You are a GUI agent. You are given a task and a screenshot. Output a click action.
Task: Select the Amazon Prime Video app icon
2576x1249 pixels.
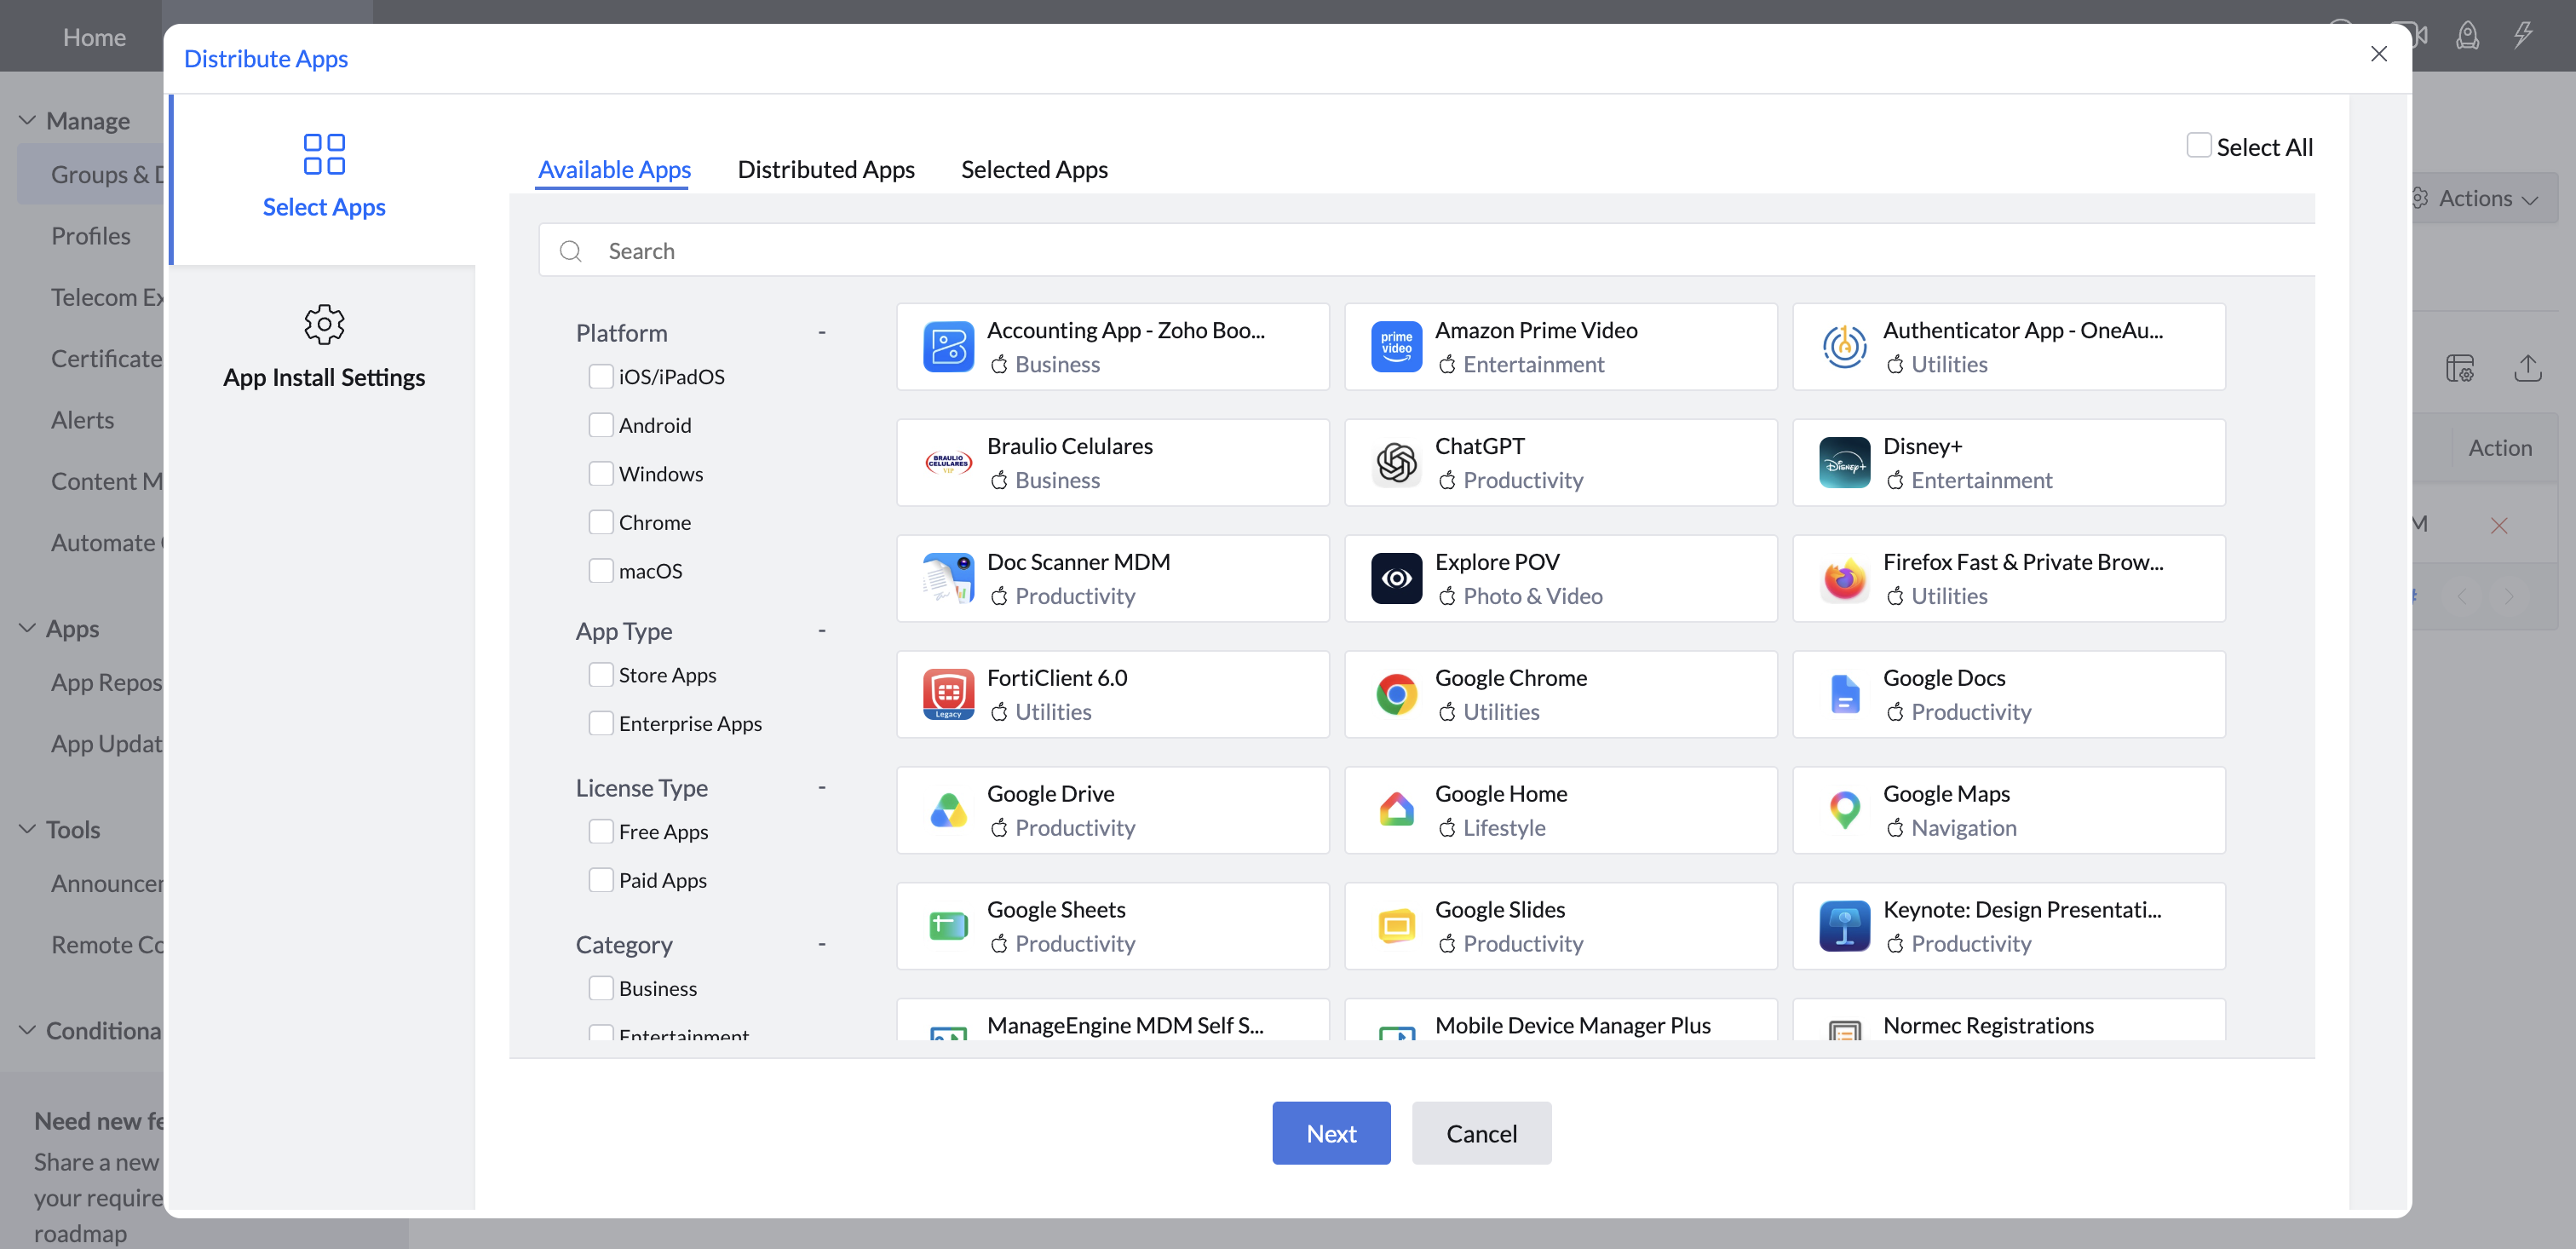pos(1396,347)
